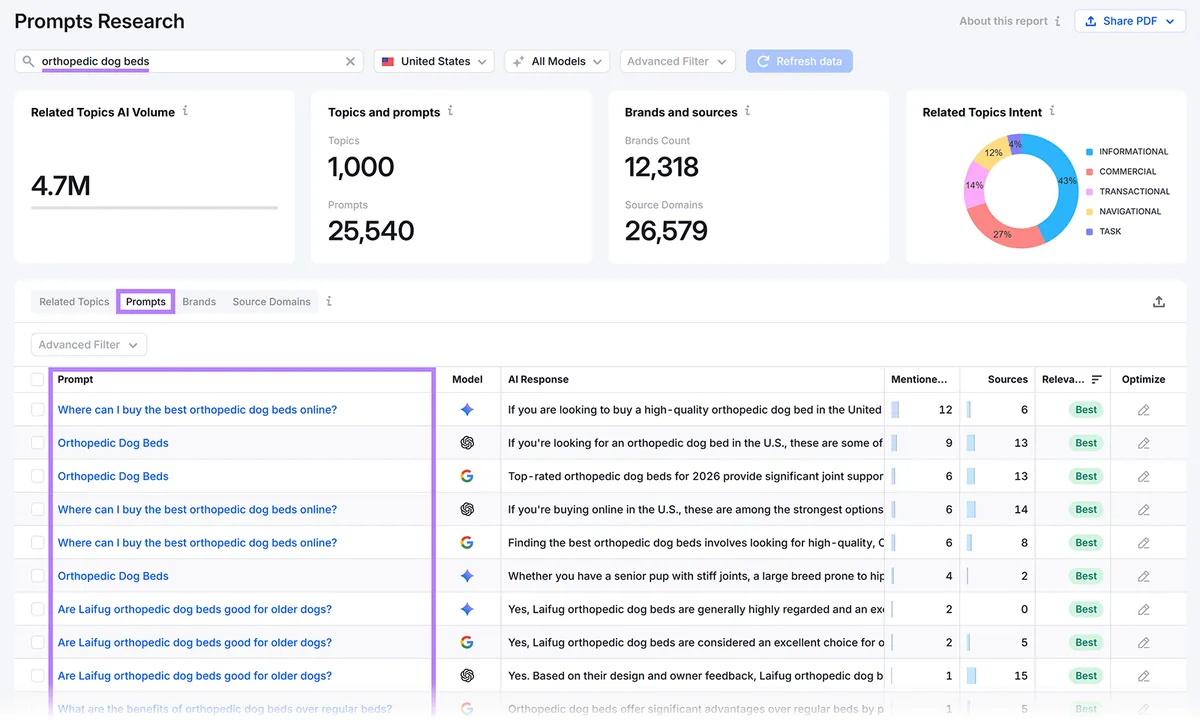
Task: Check the box for the Sources 0 Laifug row
Action: tap(37, 609)
